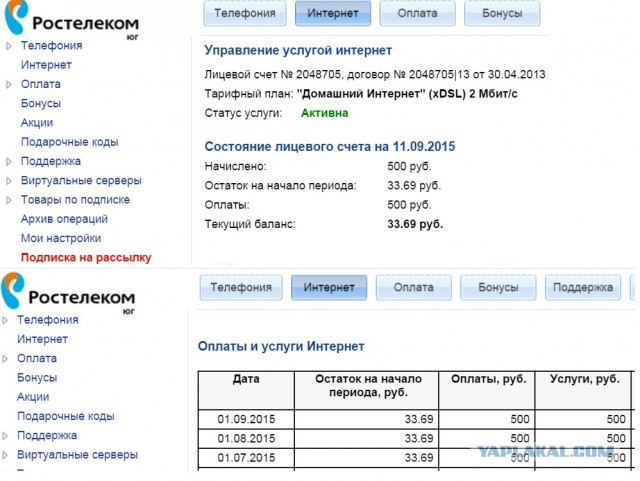Image resolution: width=640 pixels, height=481 pixels.
Task: Open Интернет link in the upper sidebar
Action: tap(46, 65)
